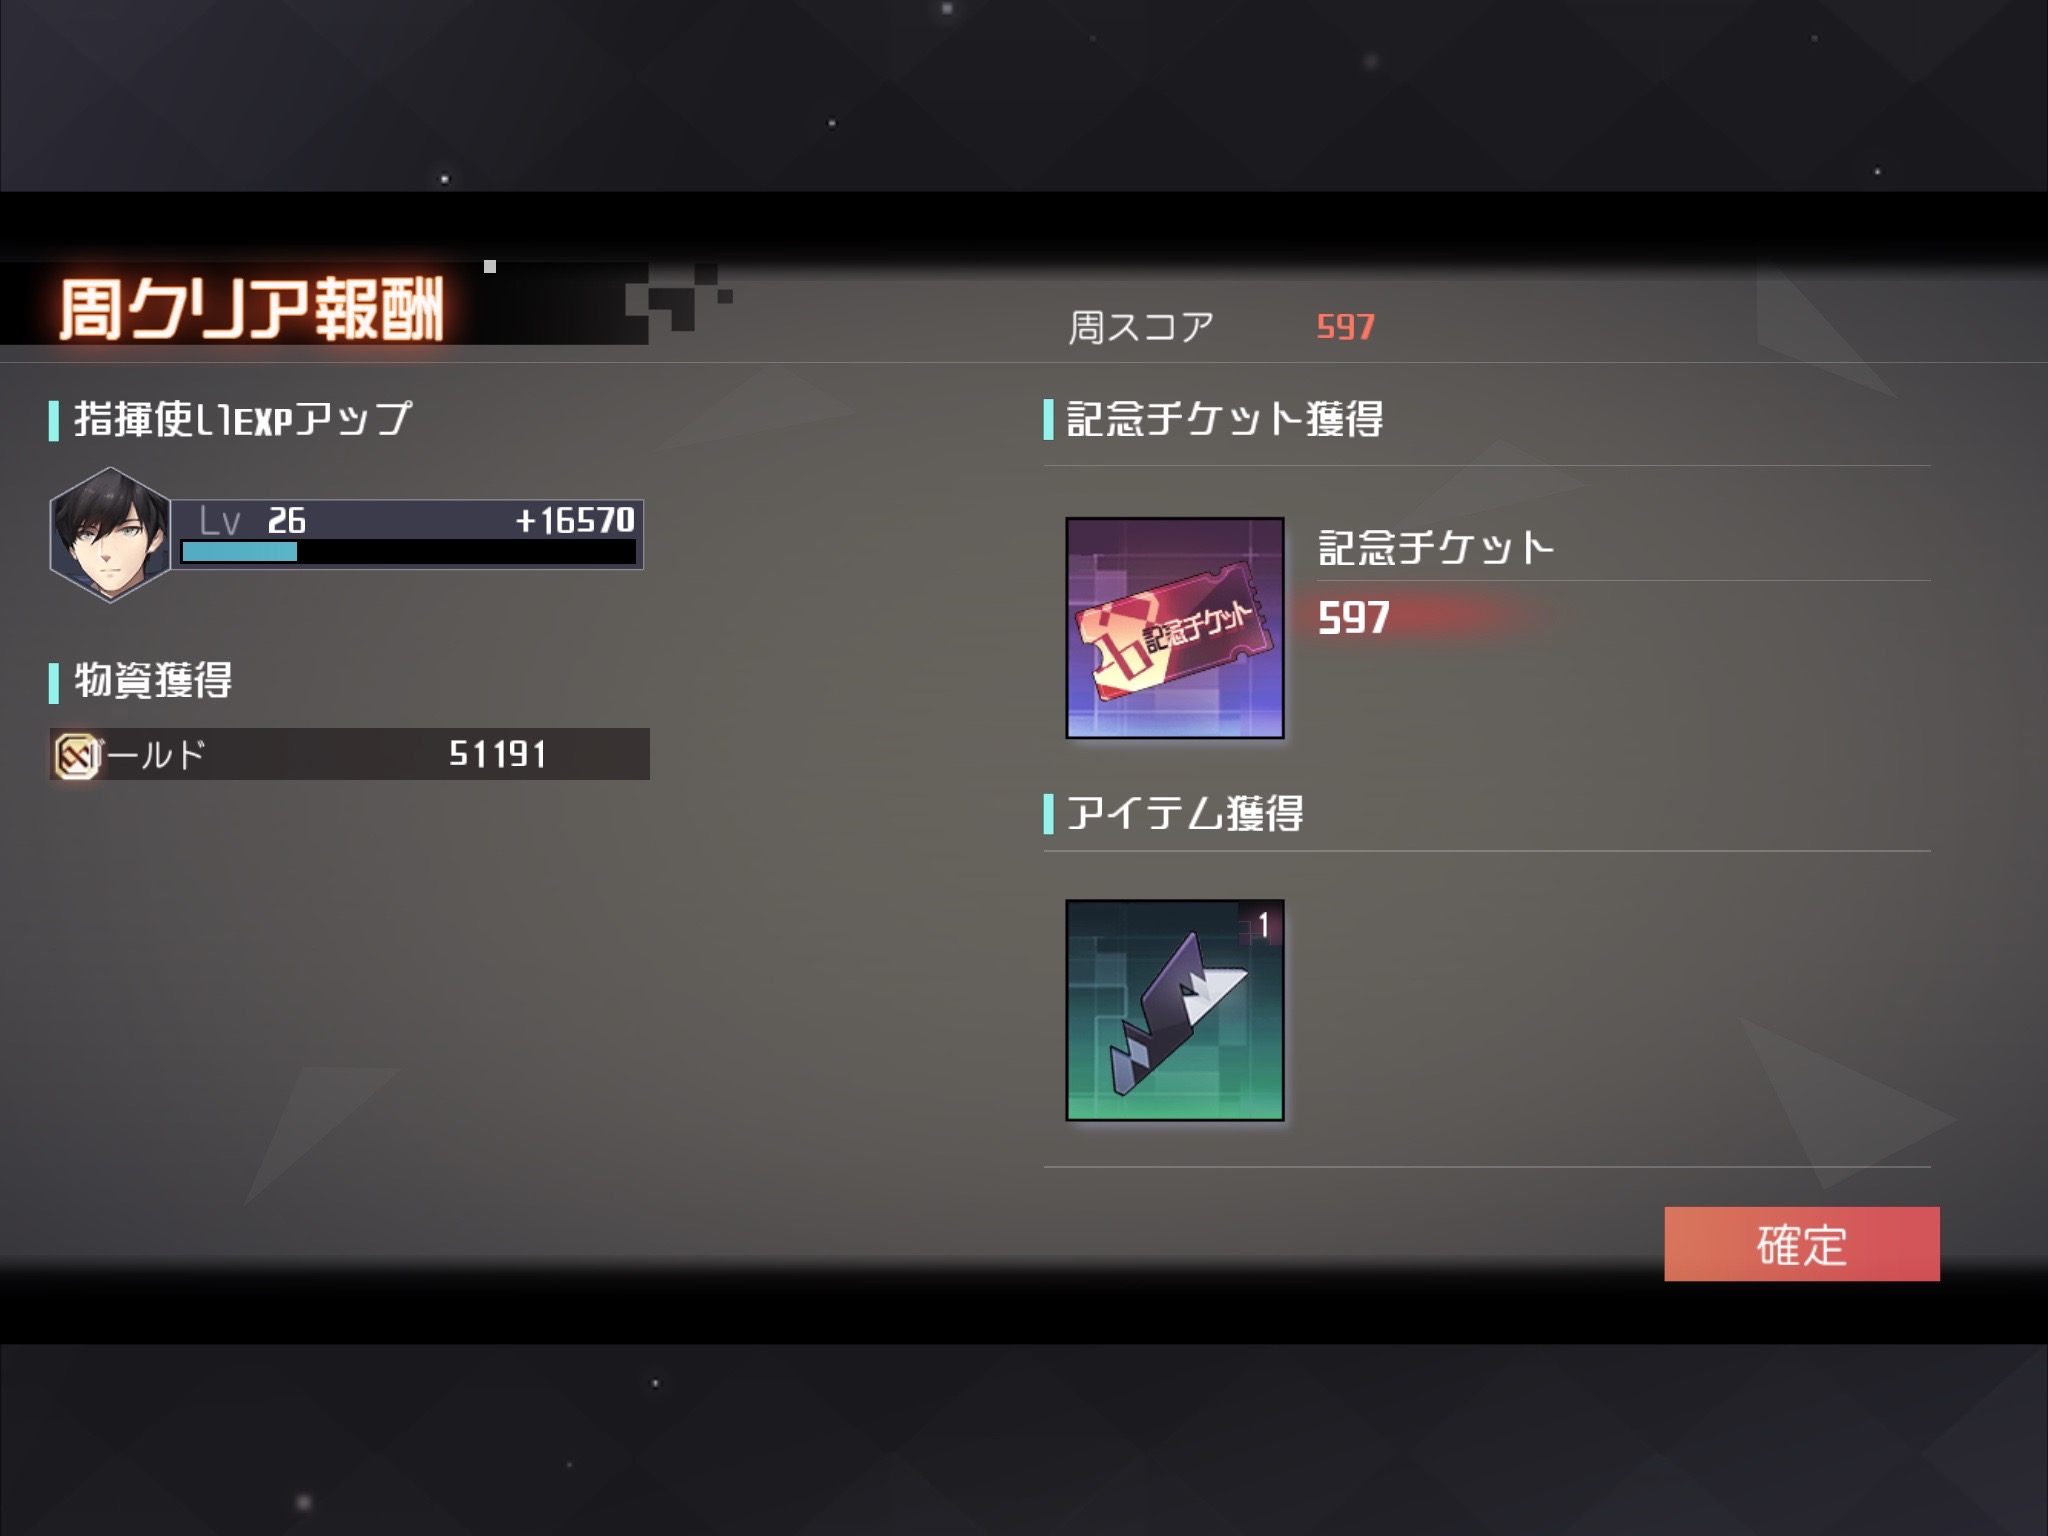Click the アイテム獲得 section heading

coord(1184,813)
